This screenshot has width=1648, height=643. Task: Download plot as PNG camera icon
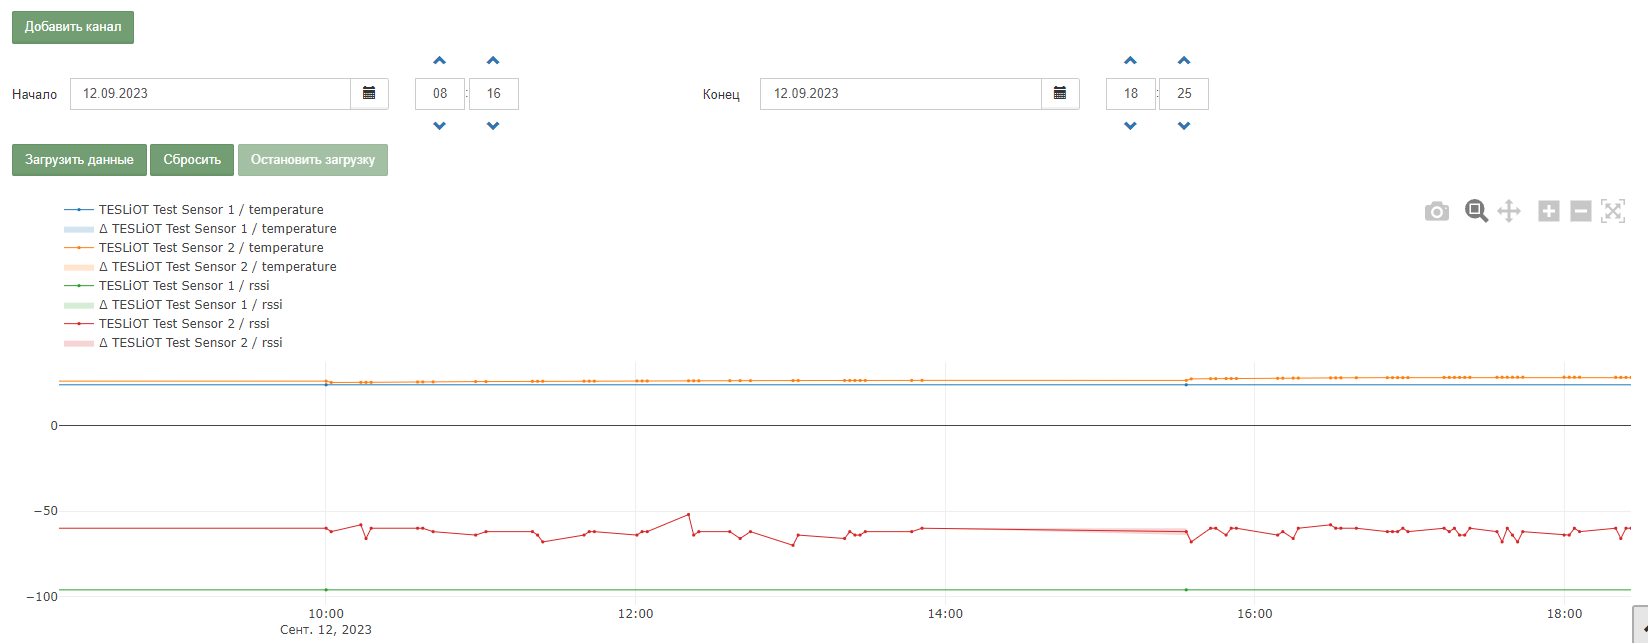click(1437, 211)
